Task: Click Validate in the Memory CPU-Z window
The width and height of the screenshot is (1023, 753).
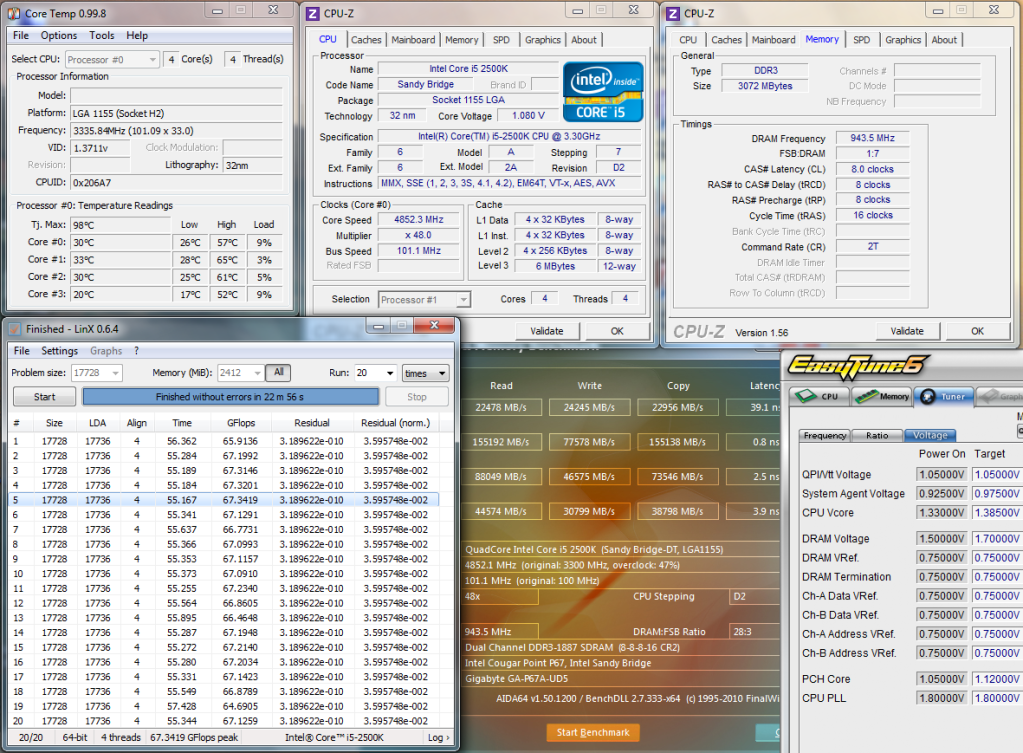Action: [x=907, y=331]
